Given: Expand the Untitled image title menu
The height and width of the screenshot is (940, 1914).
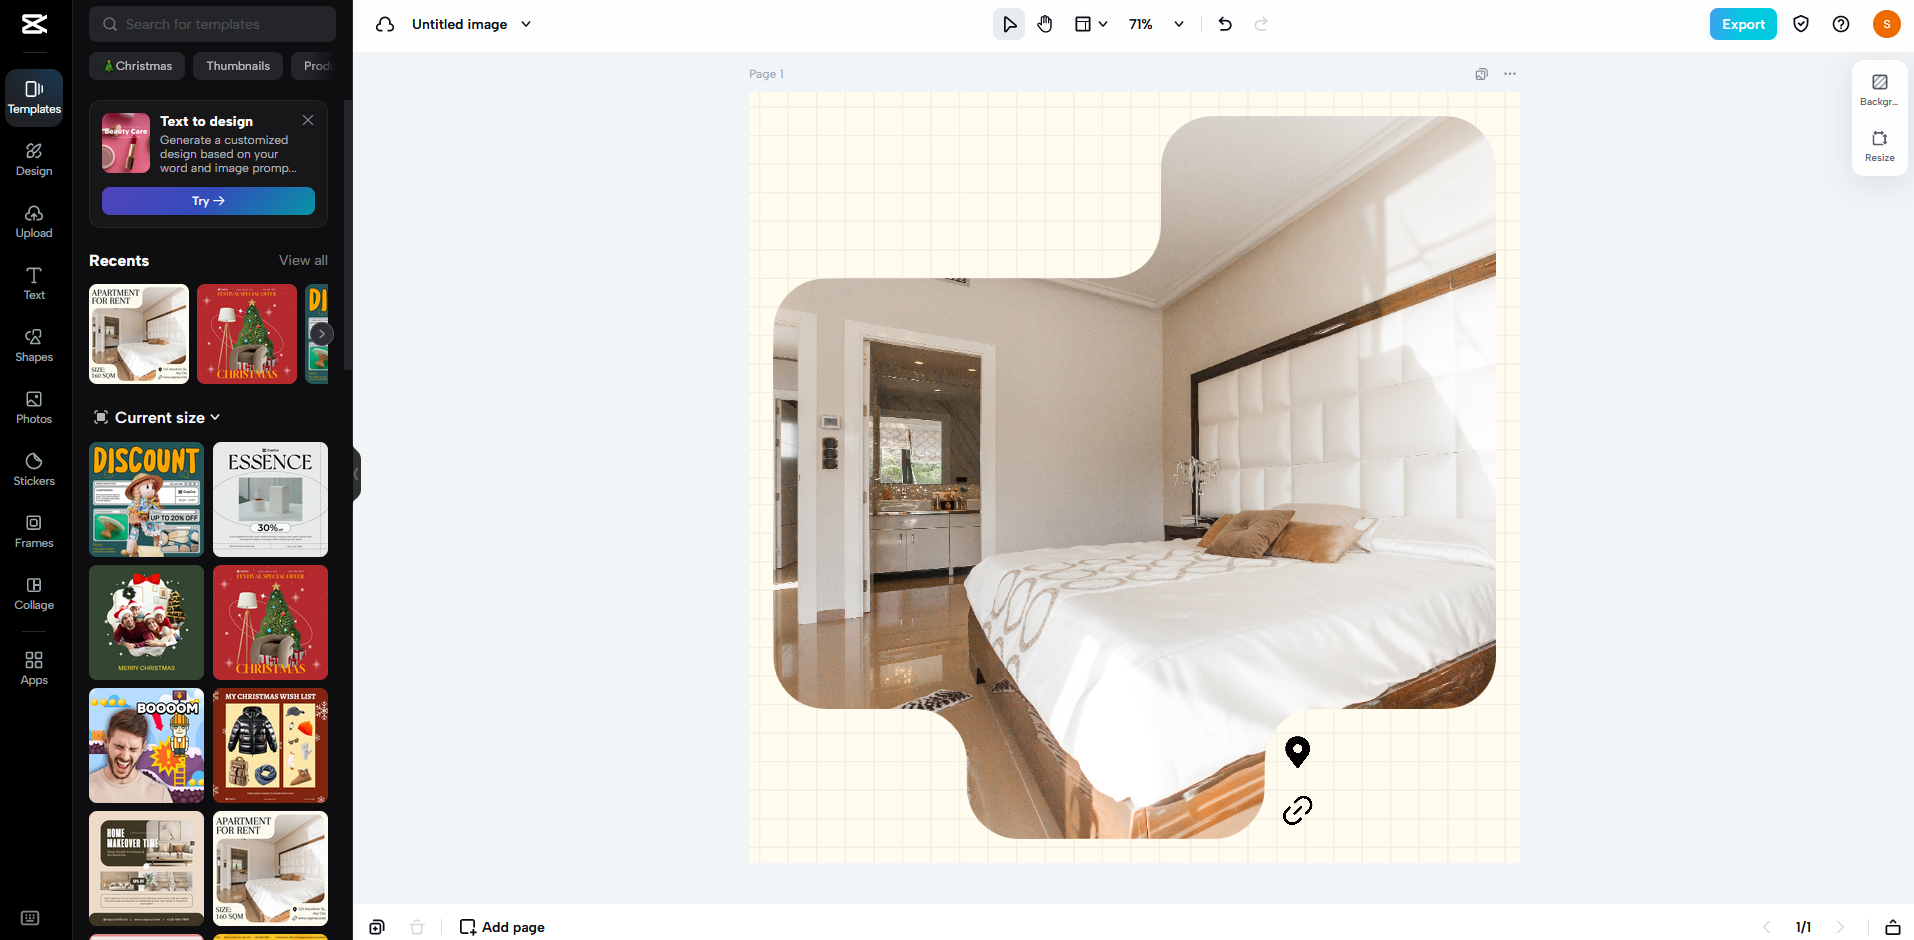Looking at the screenshot, I should (526, 24).
